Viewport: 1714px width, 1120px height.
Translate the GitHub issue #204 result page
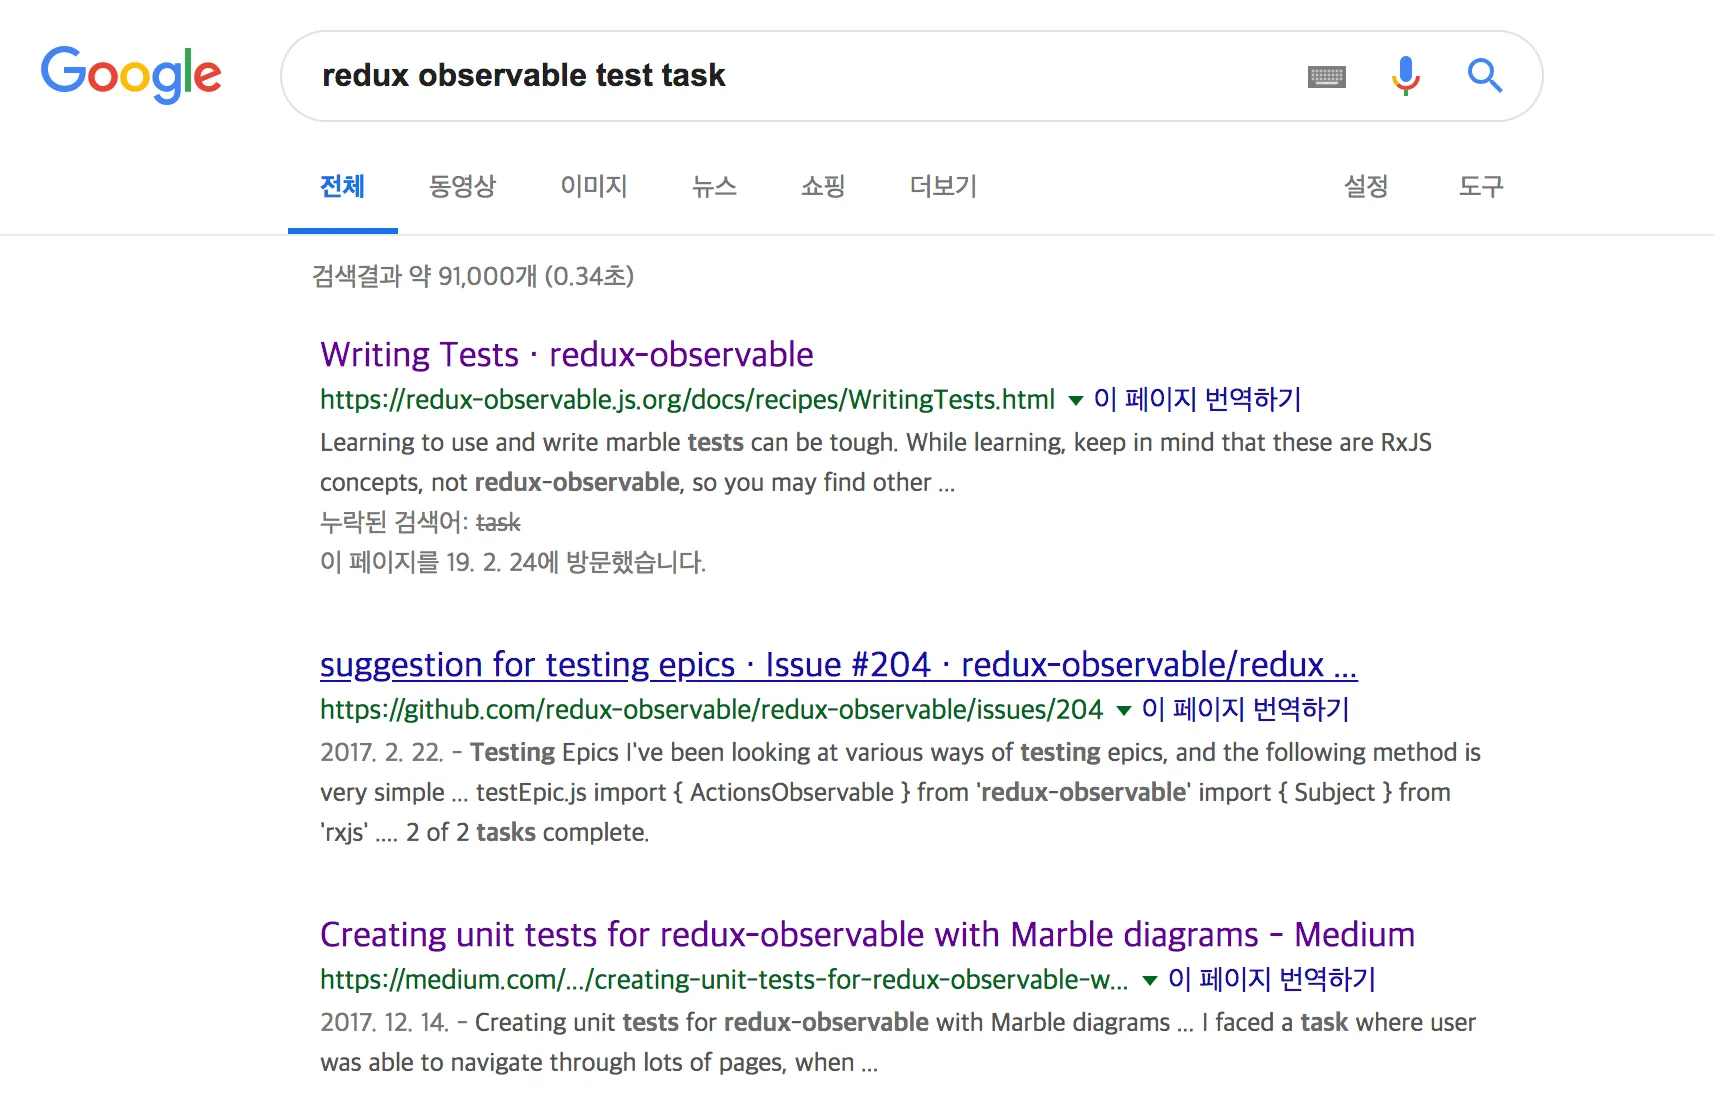(x=1245, y=710)
